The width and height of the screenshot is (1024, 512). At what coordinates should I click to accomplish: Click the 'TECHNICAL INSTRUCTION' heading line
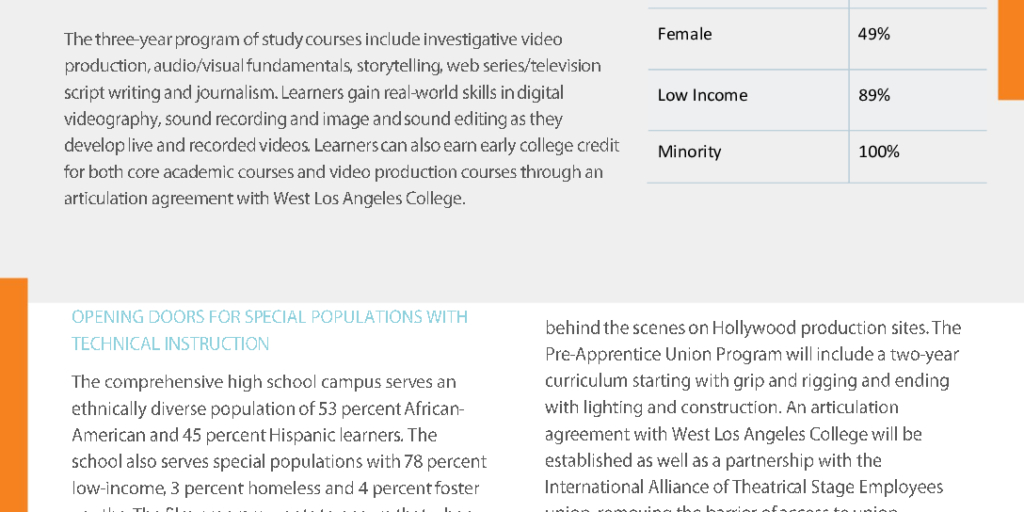[170, 344]
